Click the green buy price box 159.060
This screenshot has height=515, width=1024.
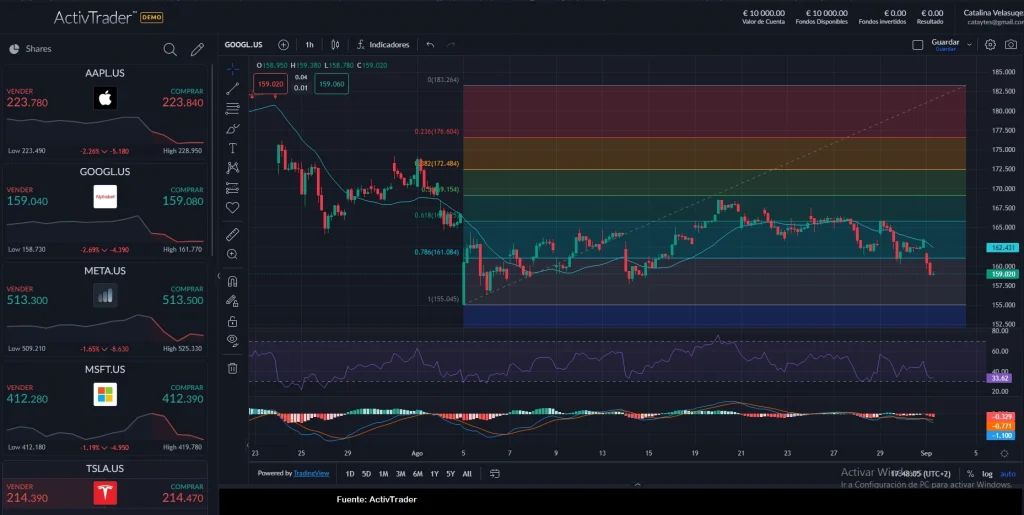click(x=331, y=84)
